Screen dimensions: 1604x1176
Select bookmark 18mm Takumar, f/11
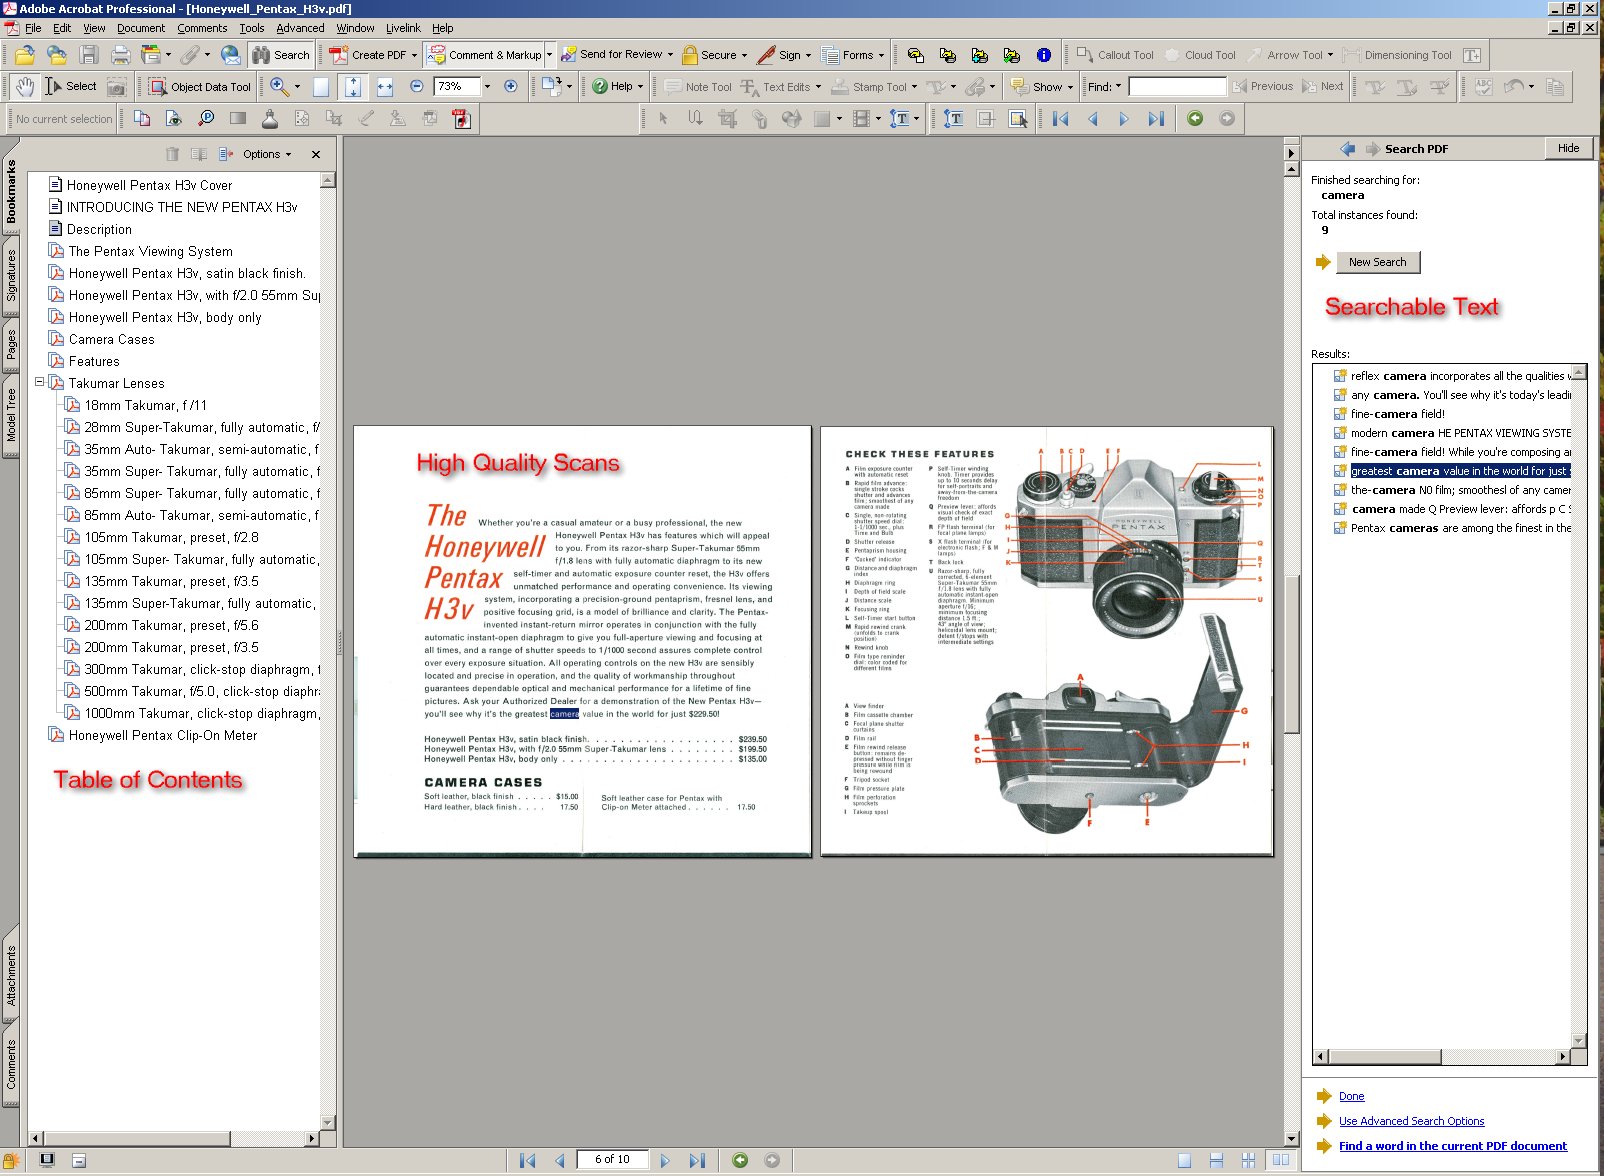click(145, 405)
